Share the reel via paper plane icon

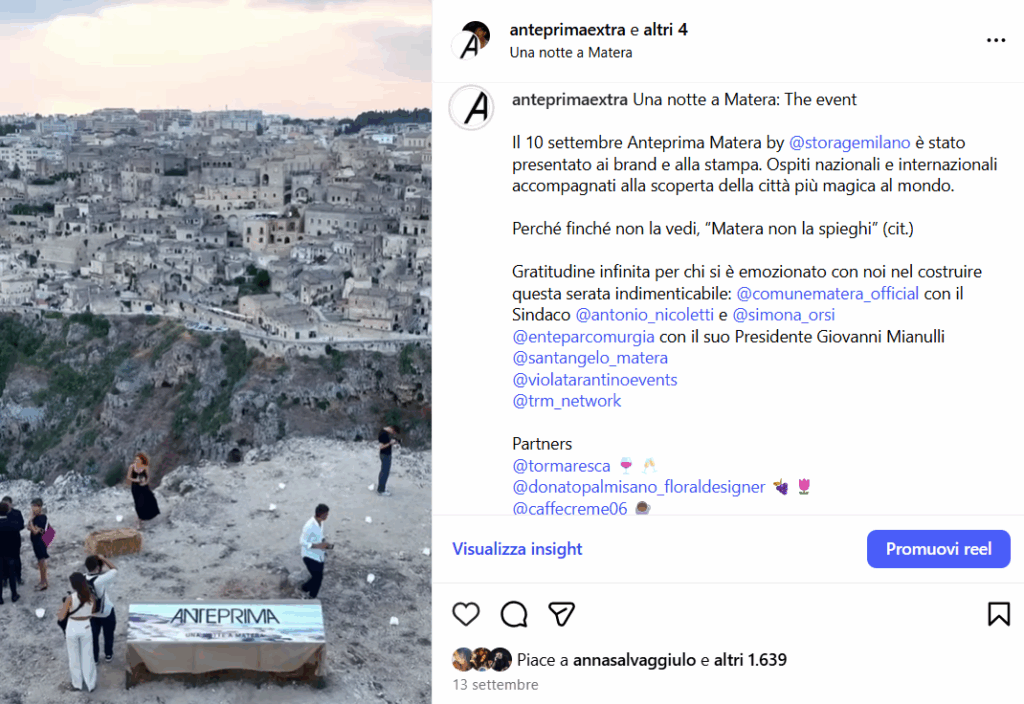[562, 613]
